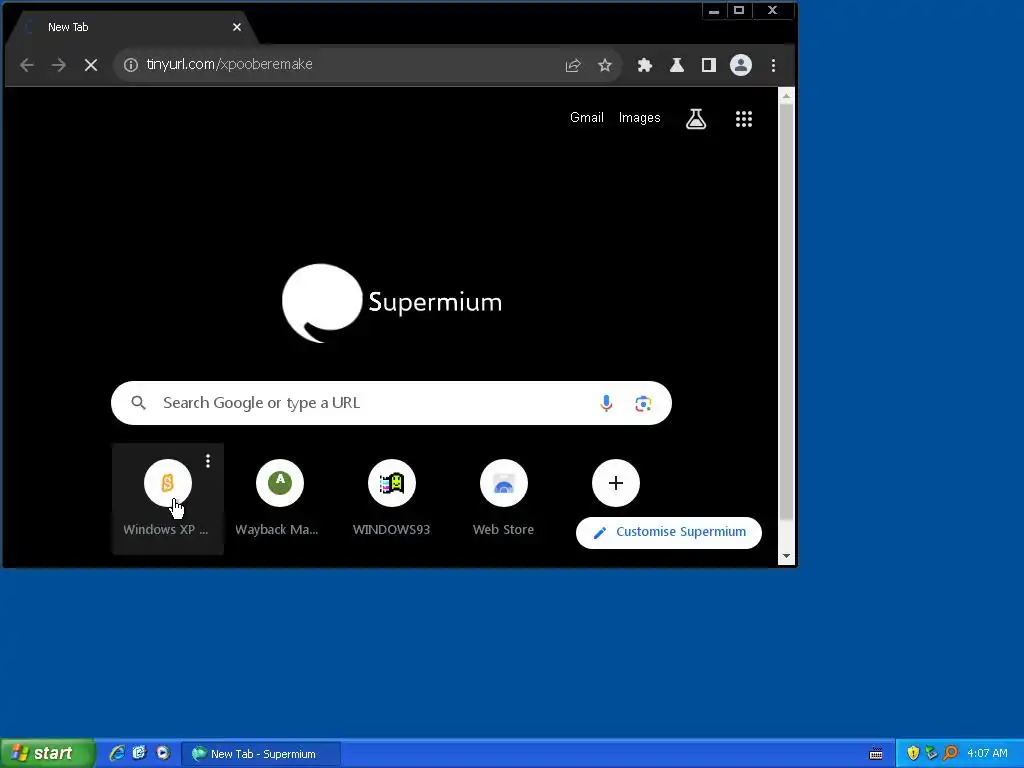This screenshot has height=768, width=1024.
Task: Launch Windows Media Player from Quick Launch
Action: point(163,753)
